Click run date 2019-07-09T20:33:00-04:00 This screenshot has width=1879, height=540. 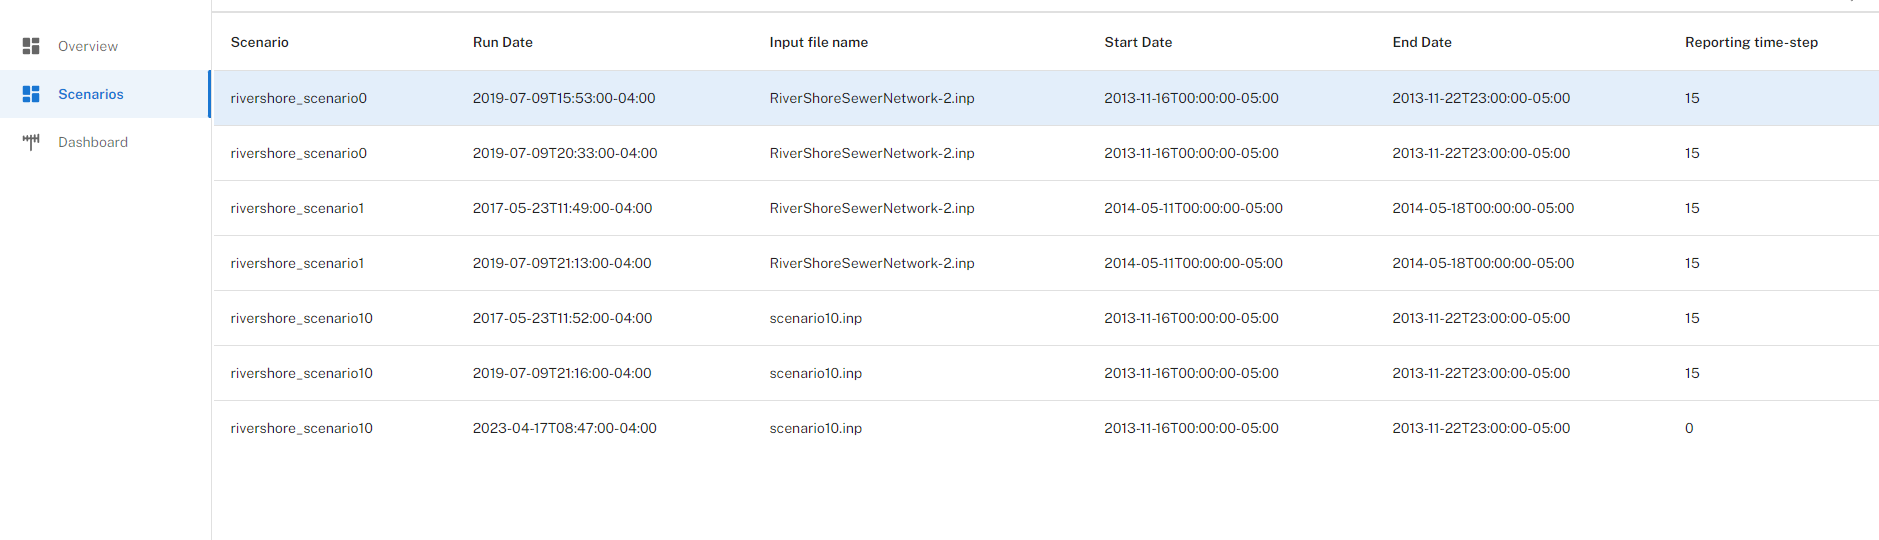(565, 153)
